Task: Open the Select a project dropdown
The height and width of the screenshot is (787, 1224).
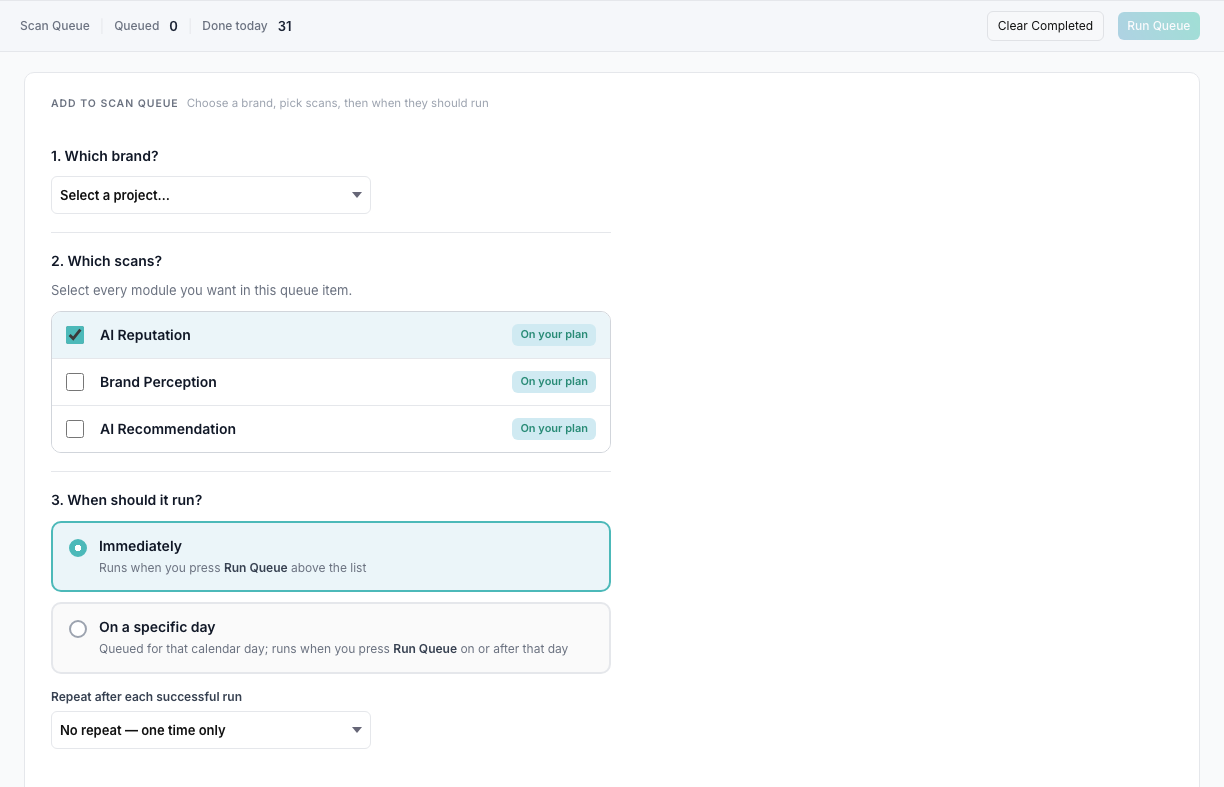Action: [211, 195]
